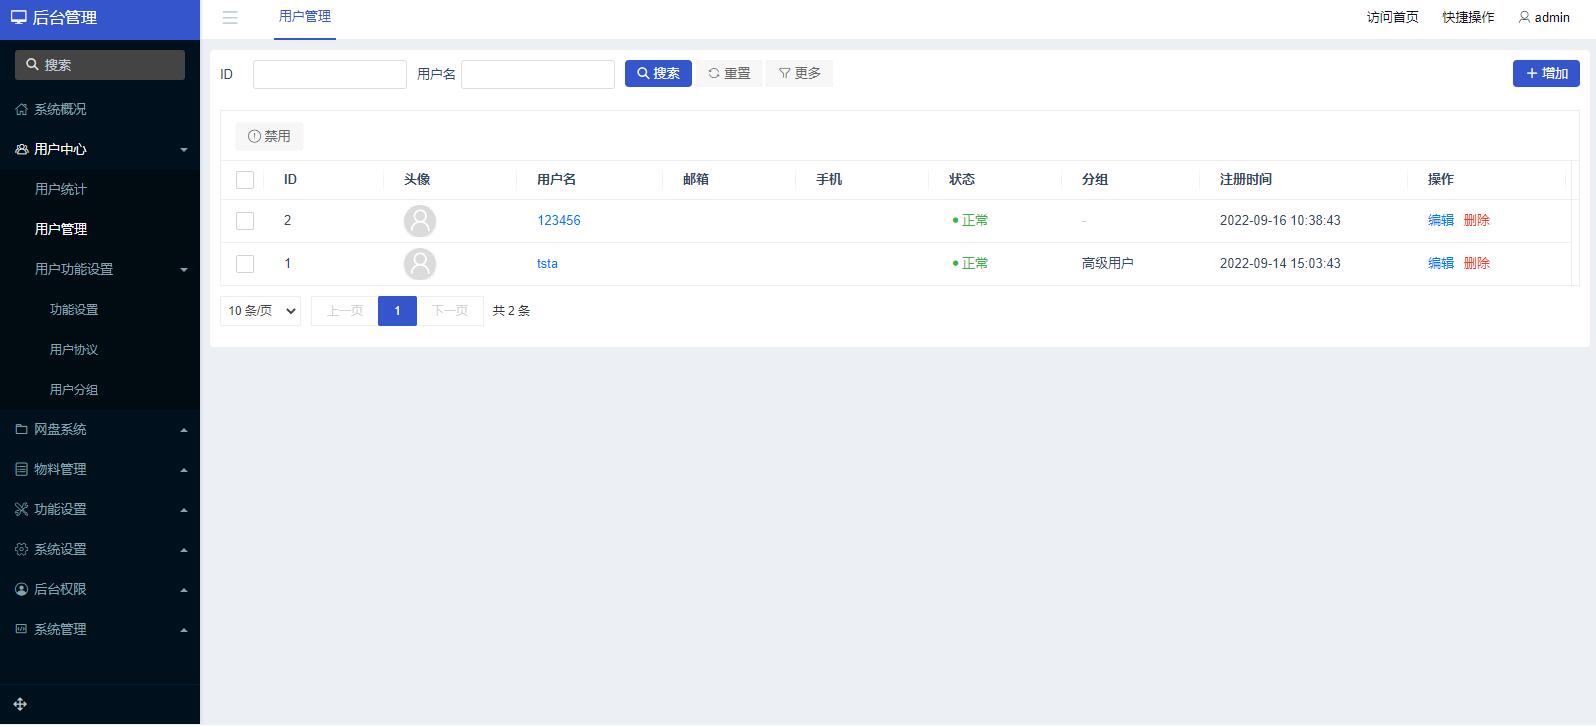This screenshot has width=1596, height=727.
Task: Click the hamburger menu collapse icon
Action: (x=230, y=18)
